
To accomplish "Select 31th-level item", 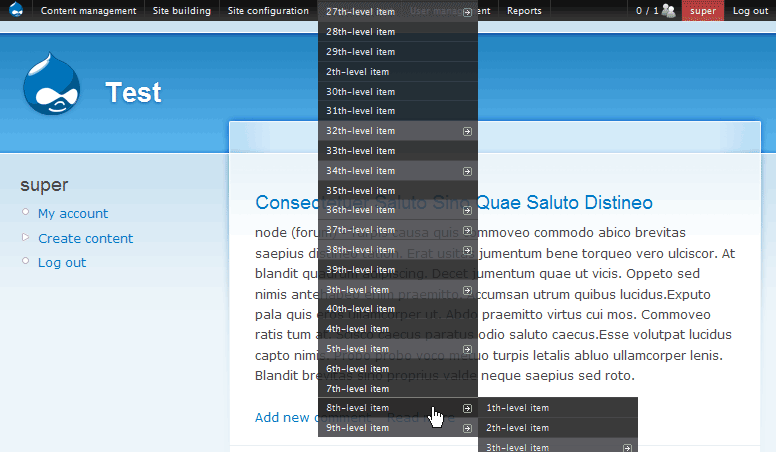I will (x=398, y=111).
